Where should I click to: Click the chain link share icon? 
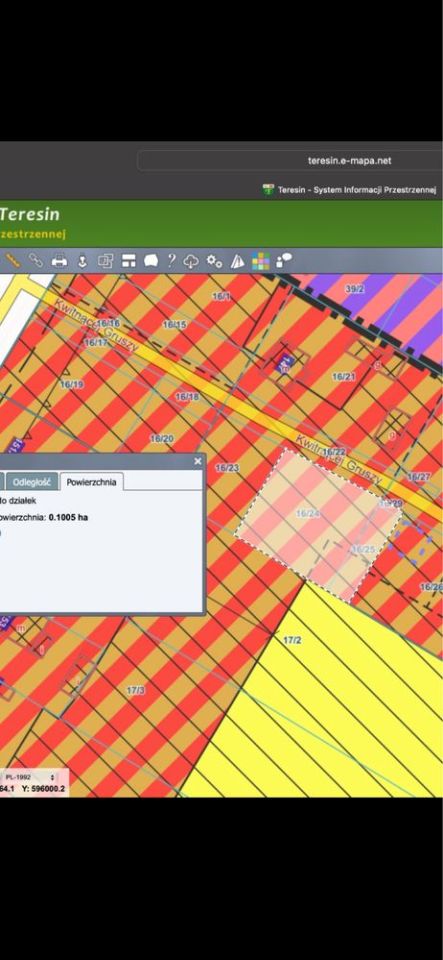36,261
